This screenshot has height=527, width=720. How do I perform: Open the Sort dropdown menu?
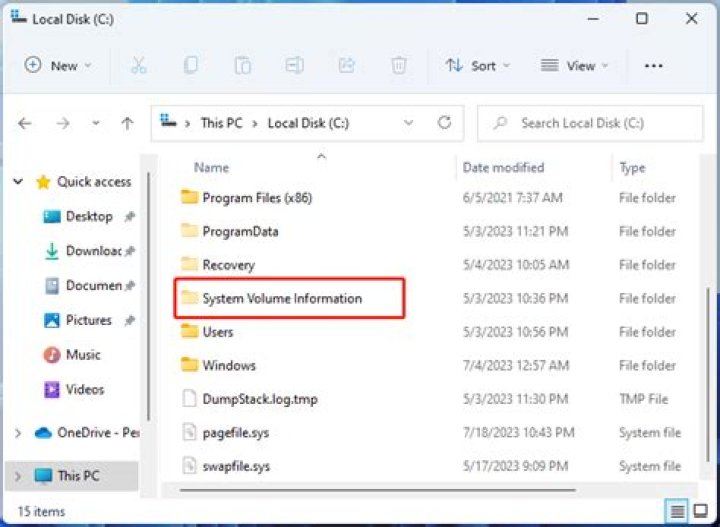(x=478, y=66)
